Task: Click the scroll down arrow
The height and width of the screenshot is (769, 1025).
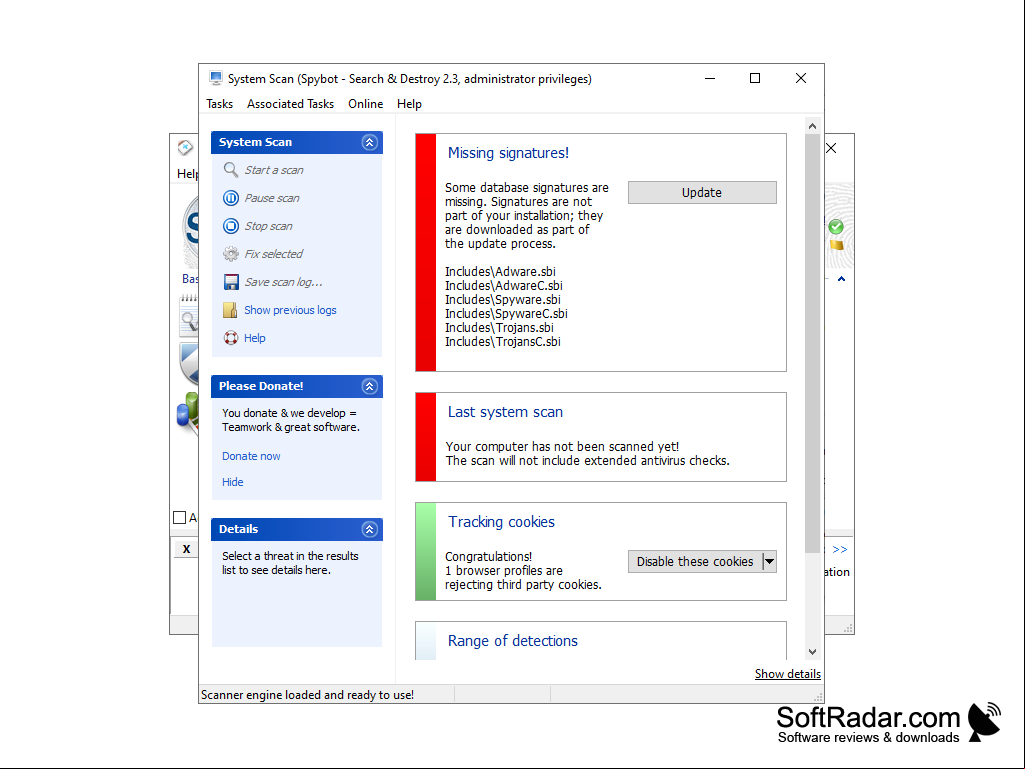Action: coord(813,652)
